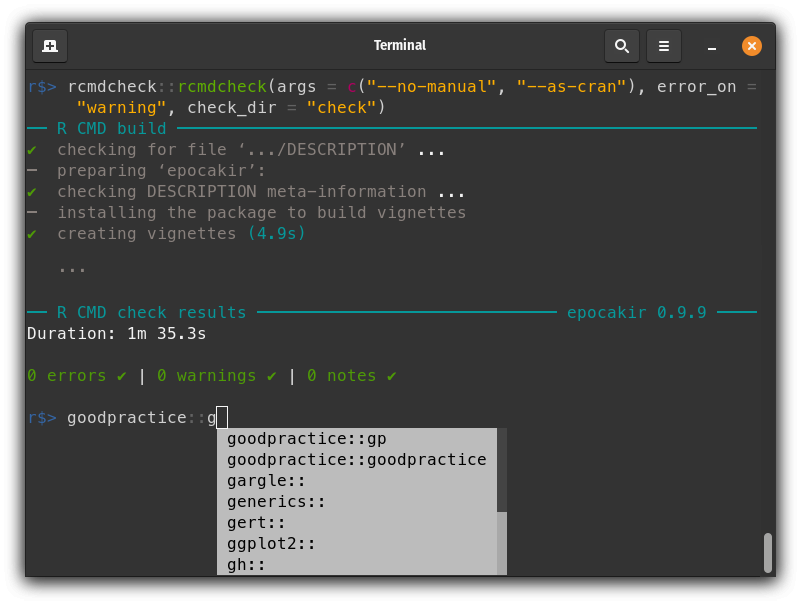Open the hamburger menu

pyautogui.click(x=663, y=46)
